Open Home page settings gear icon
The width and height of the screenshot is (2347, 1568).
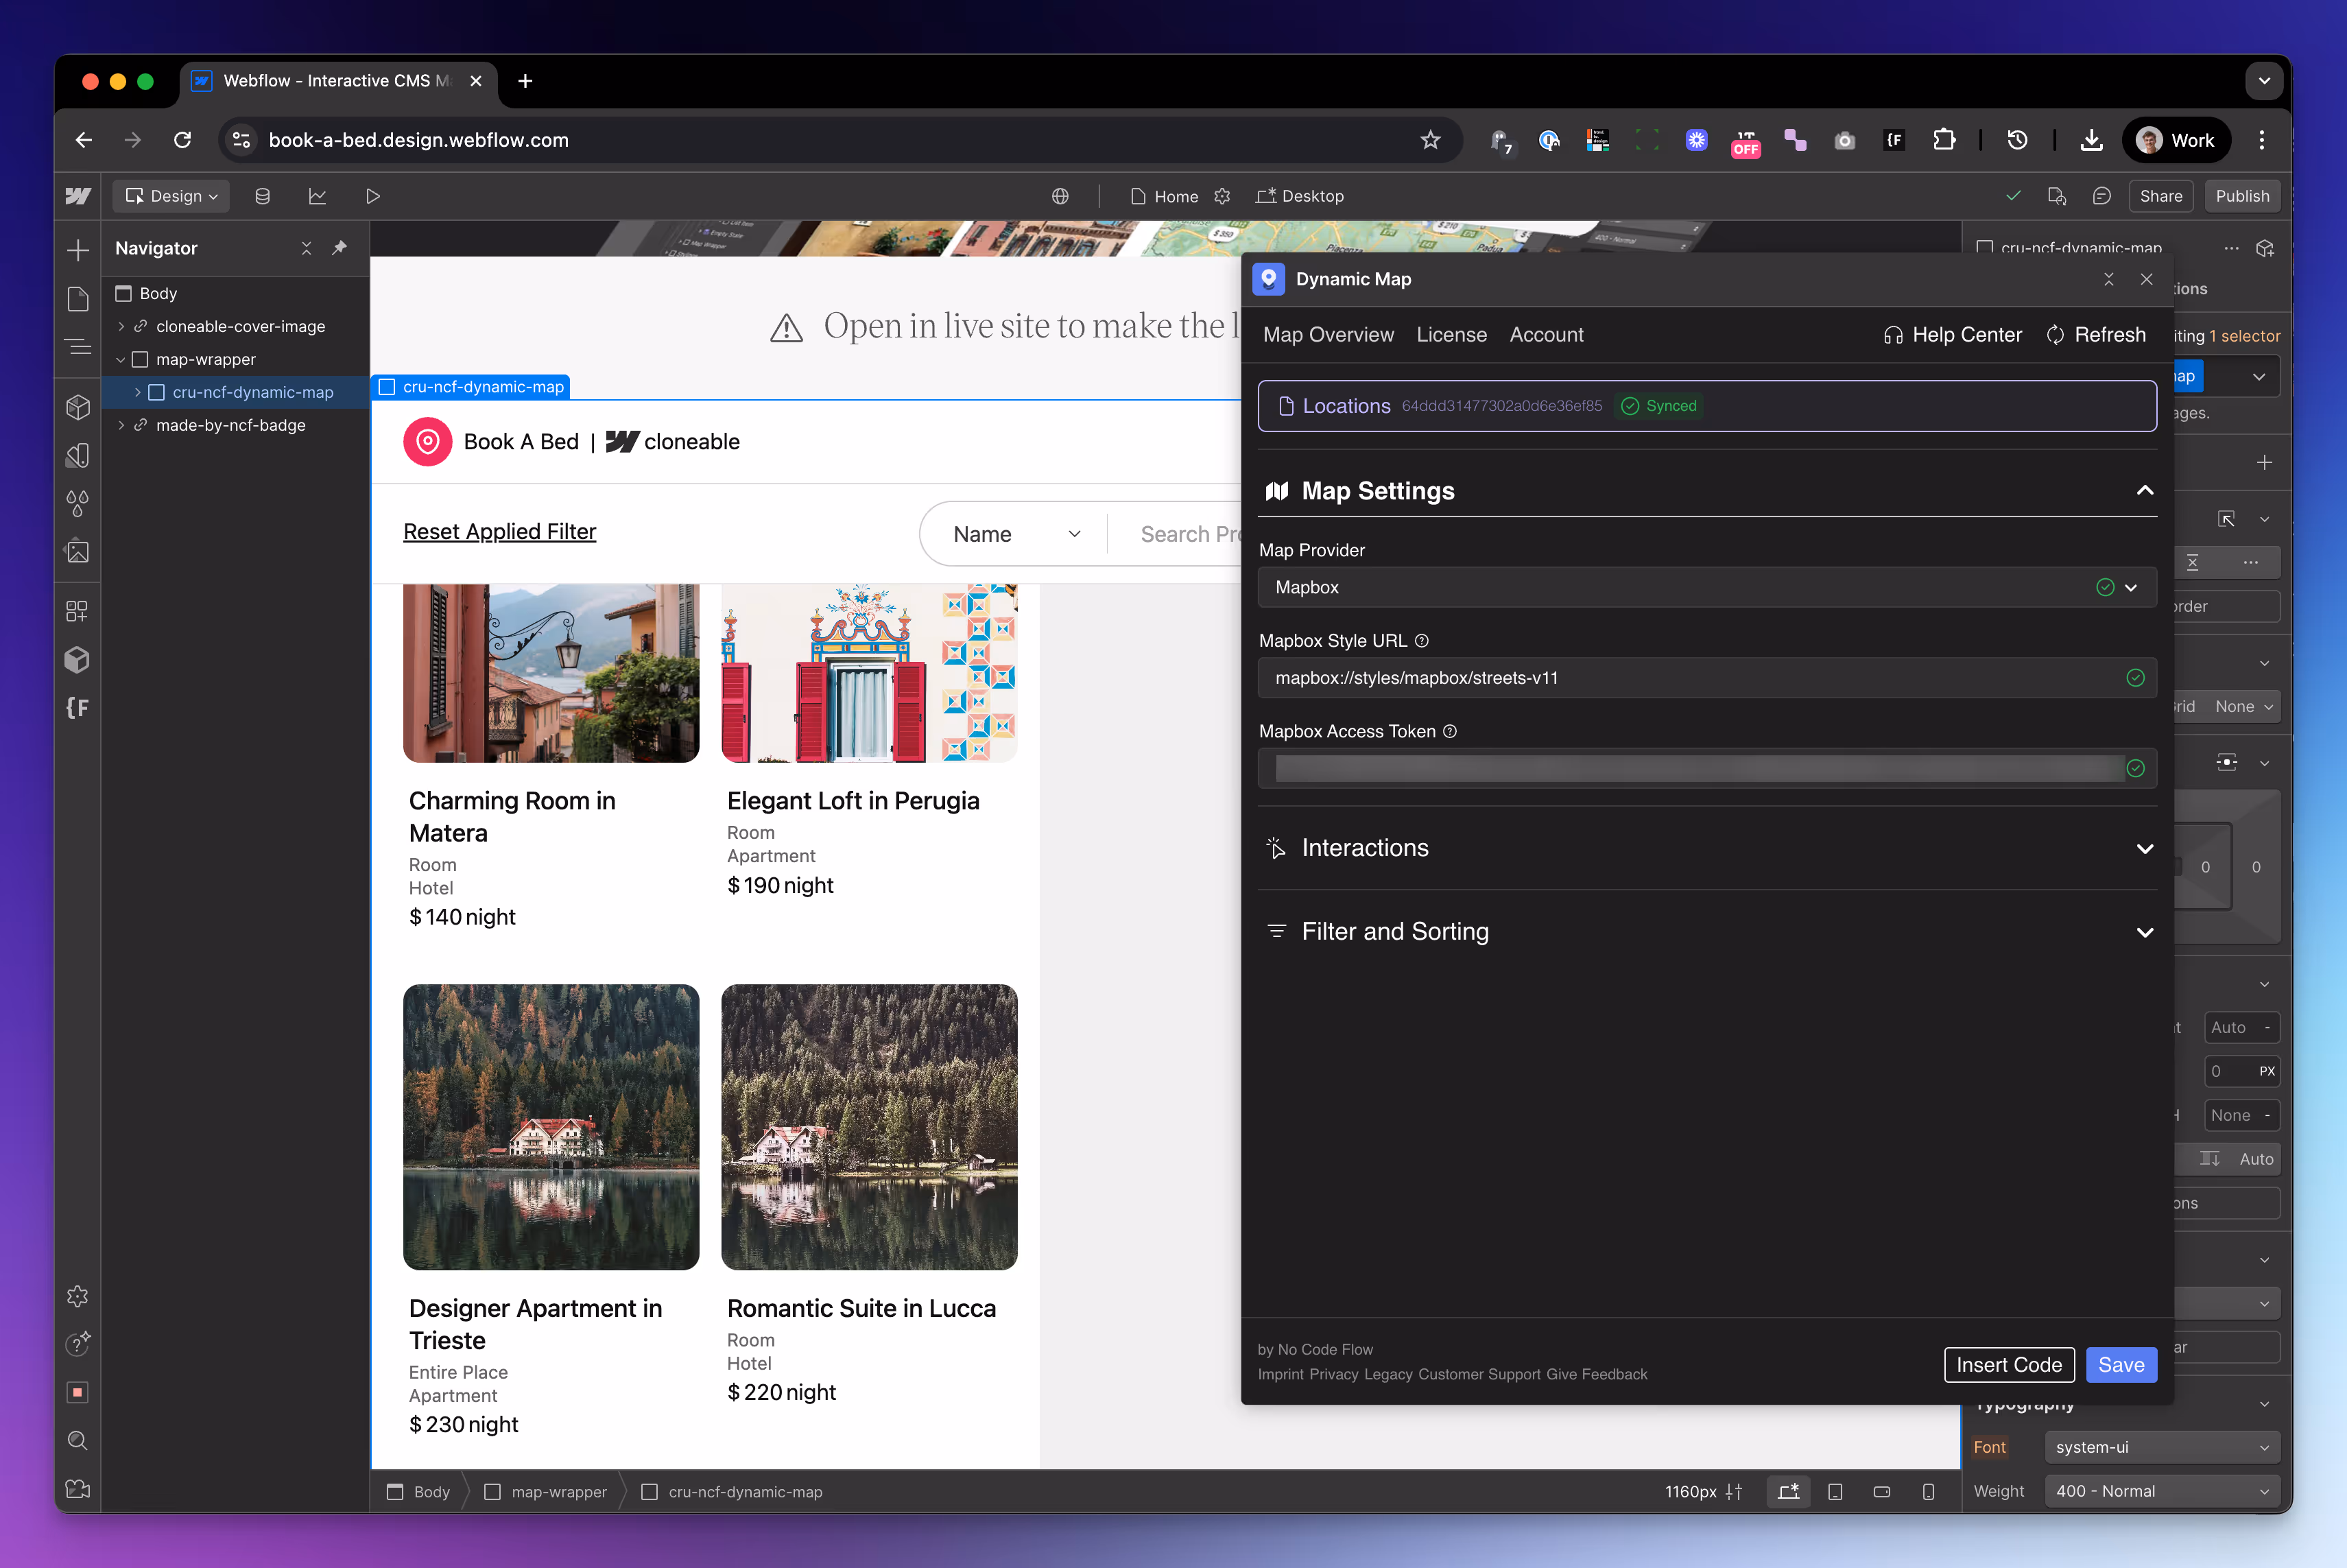[x=1222, y=196]
